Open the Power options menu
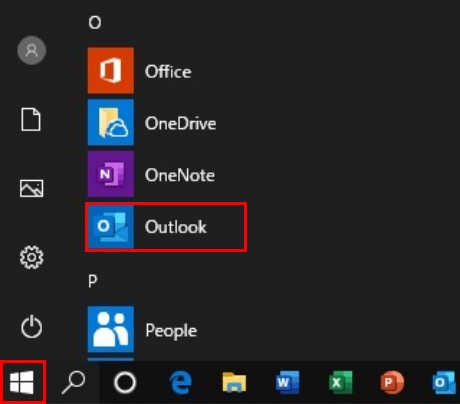The width and height of the screenshot is (460, 404). point(32,326)
